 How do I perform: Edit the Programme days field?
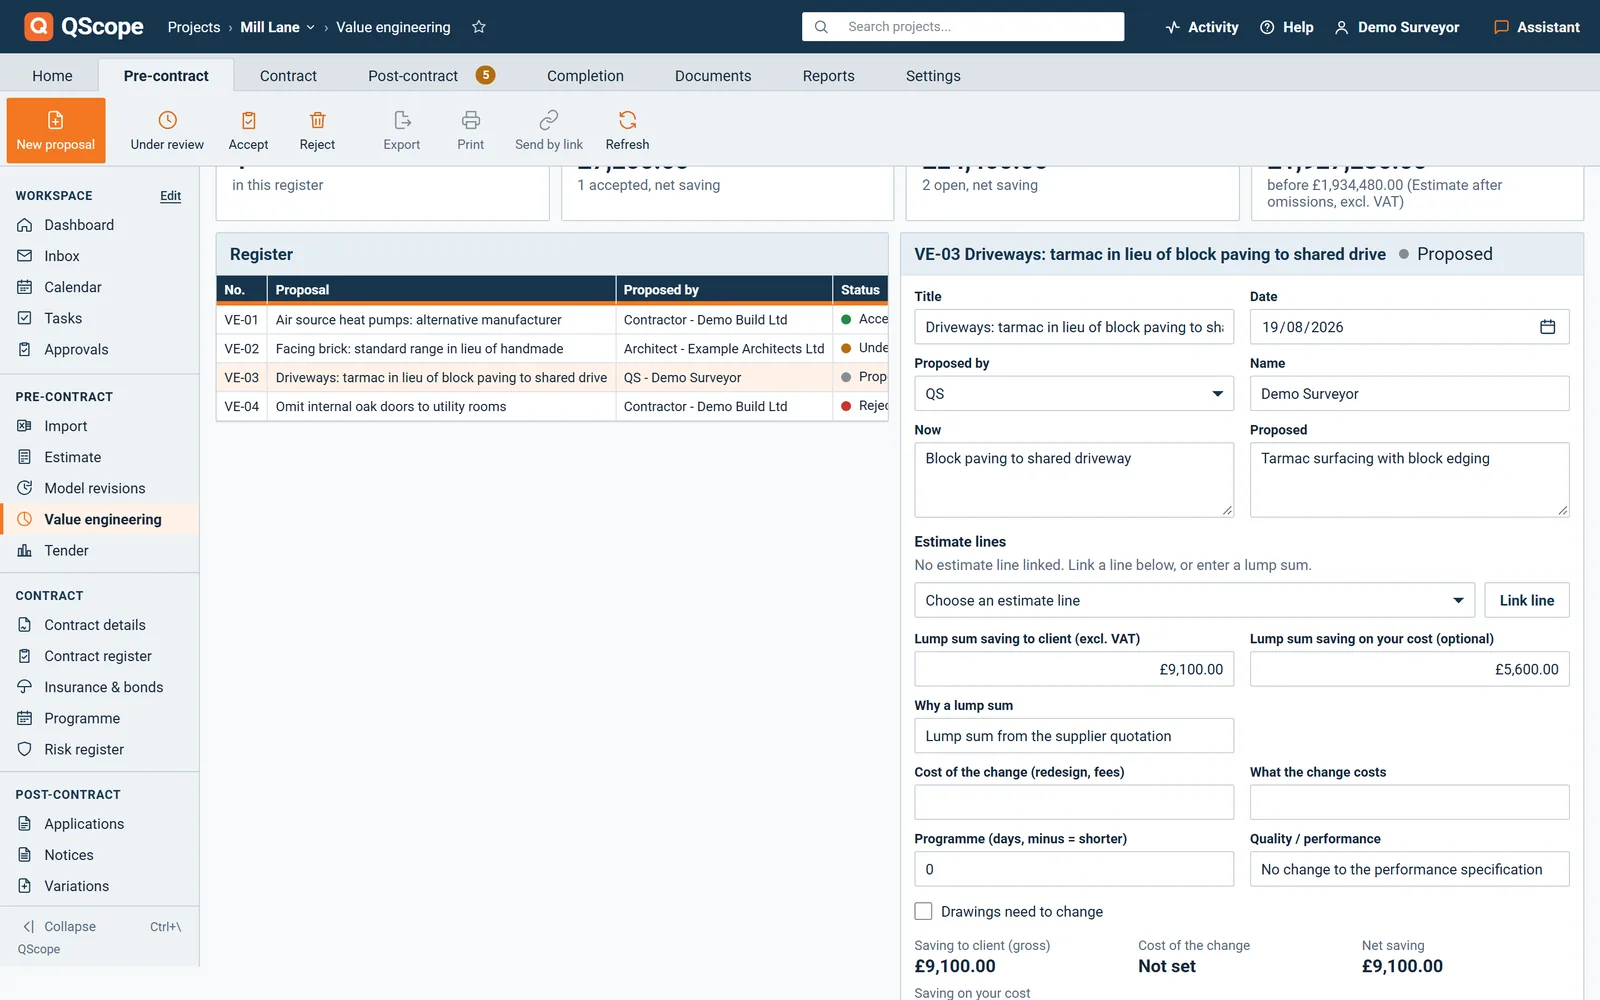tap(1073, 869)
